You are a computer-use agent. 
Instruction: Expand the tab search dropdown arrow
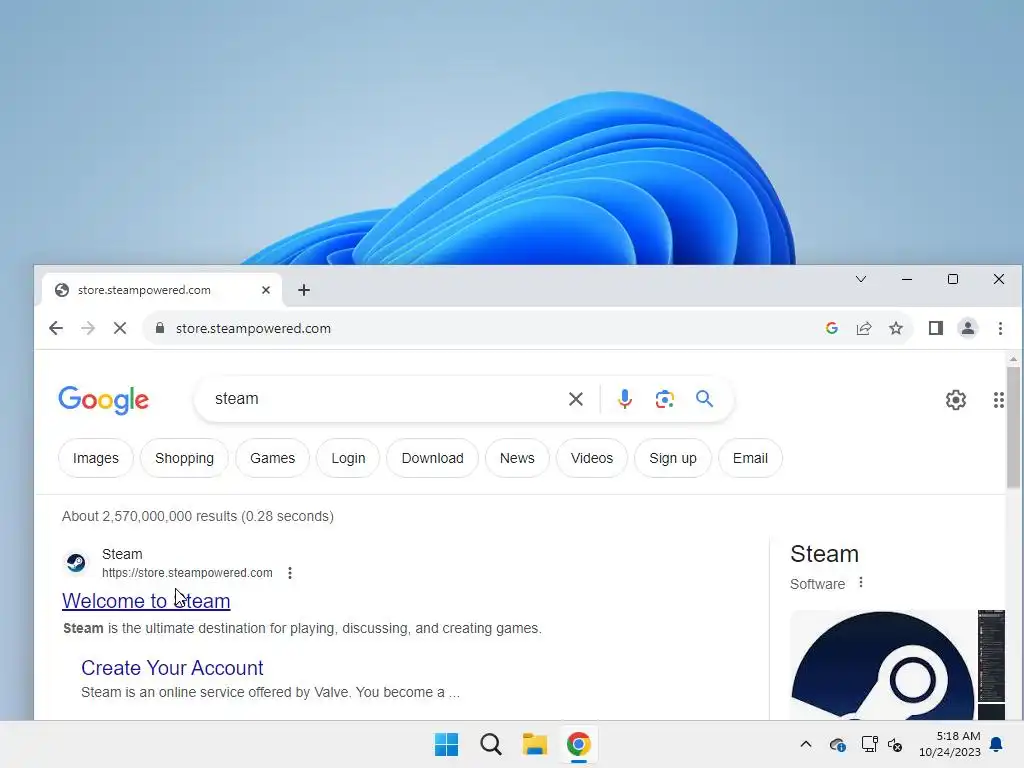click(x=861, y=280)
